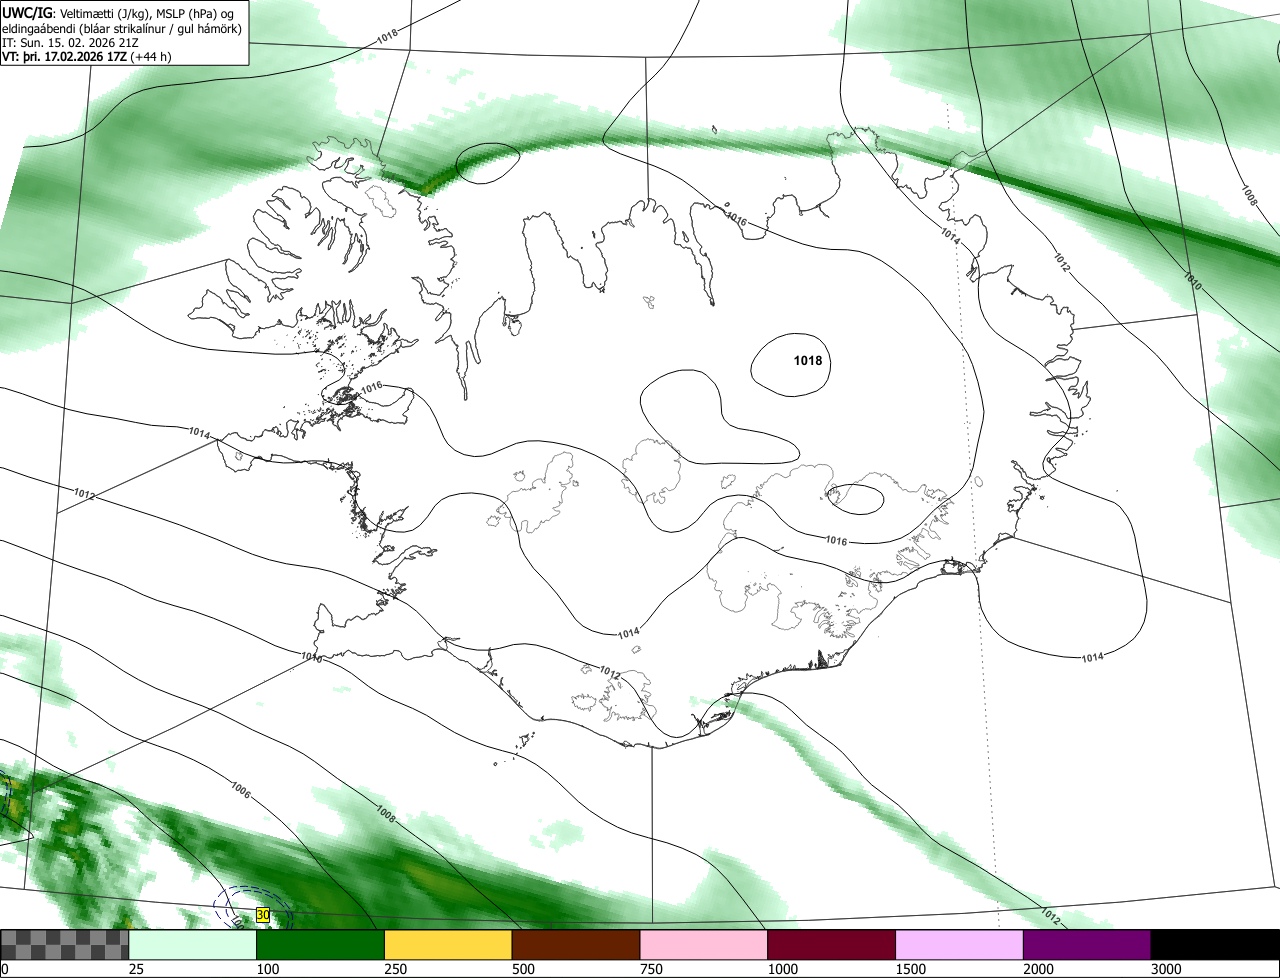Select the pale green 25–100 legend swatch
The image size is (1280, 978).
tap(193, 945)
